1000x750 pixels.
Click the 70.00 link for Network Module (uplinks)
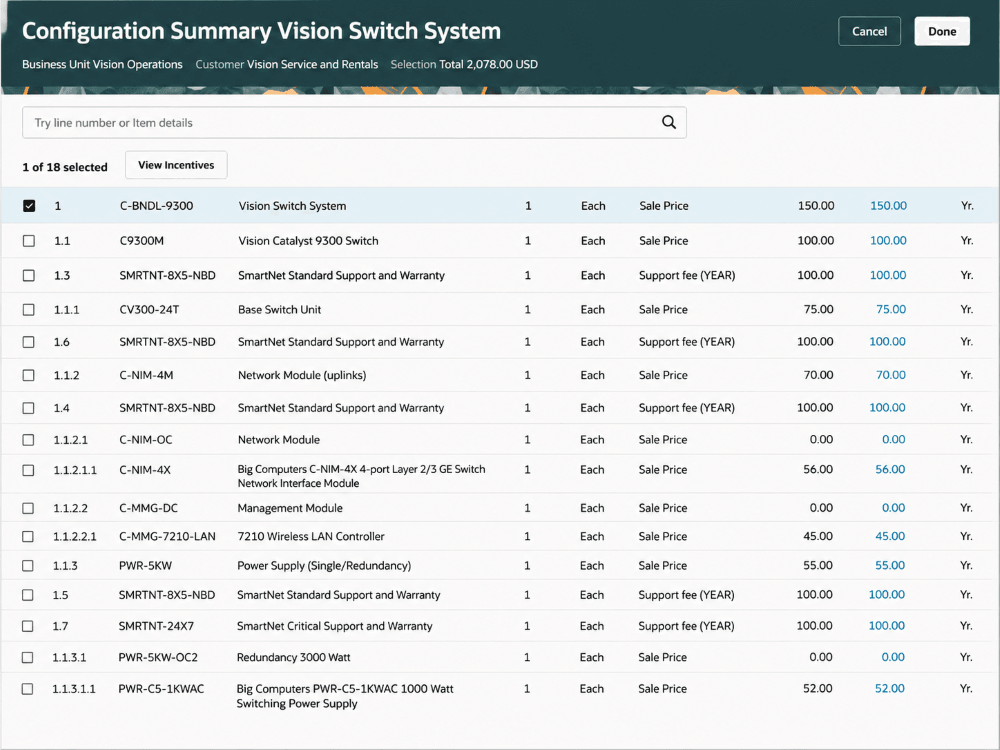click(x=890, y=375)
